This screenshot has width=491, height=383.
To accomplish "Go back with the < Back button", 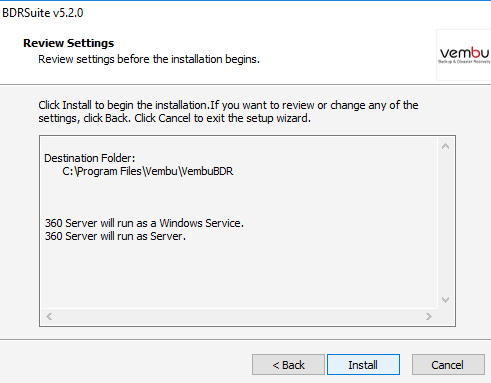I will click(x=288, y=365).
